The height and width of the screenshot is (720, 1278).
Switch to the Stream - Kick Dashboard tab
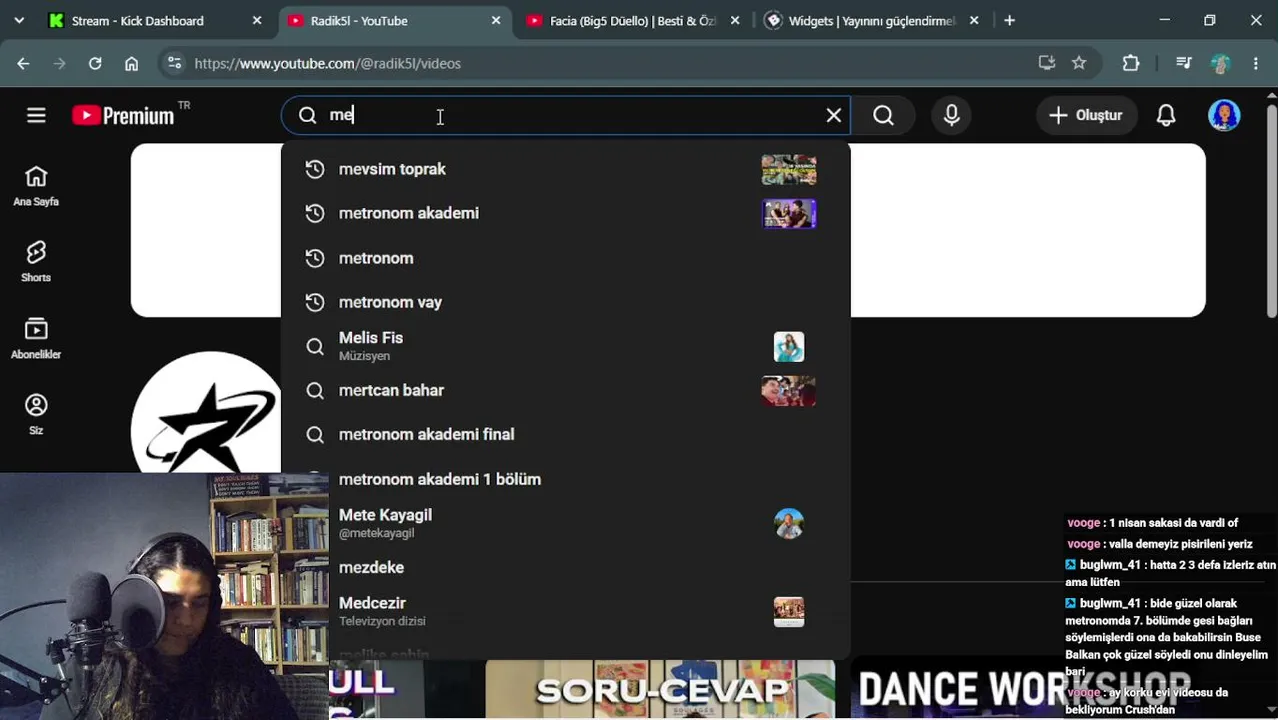click(x=138, y=20)
